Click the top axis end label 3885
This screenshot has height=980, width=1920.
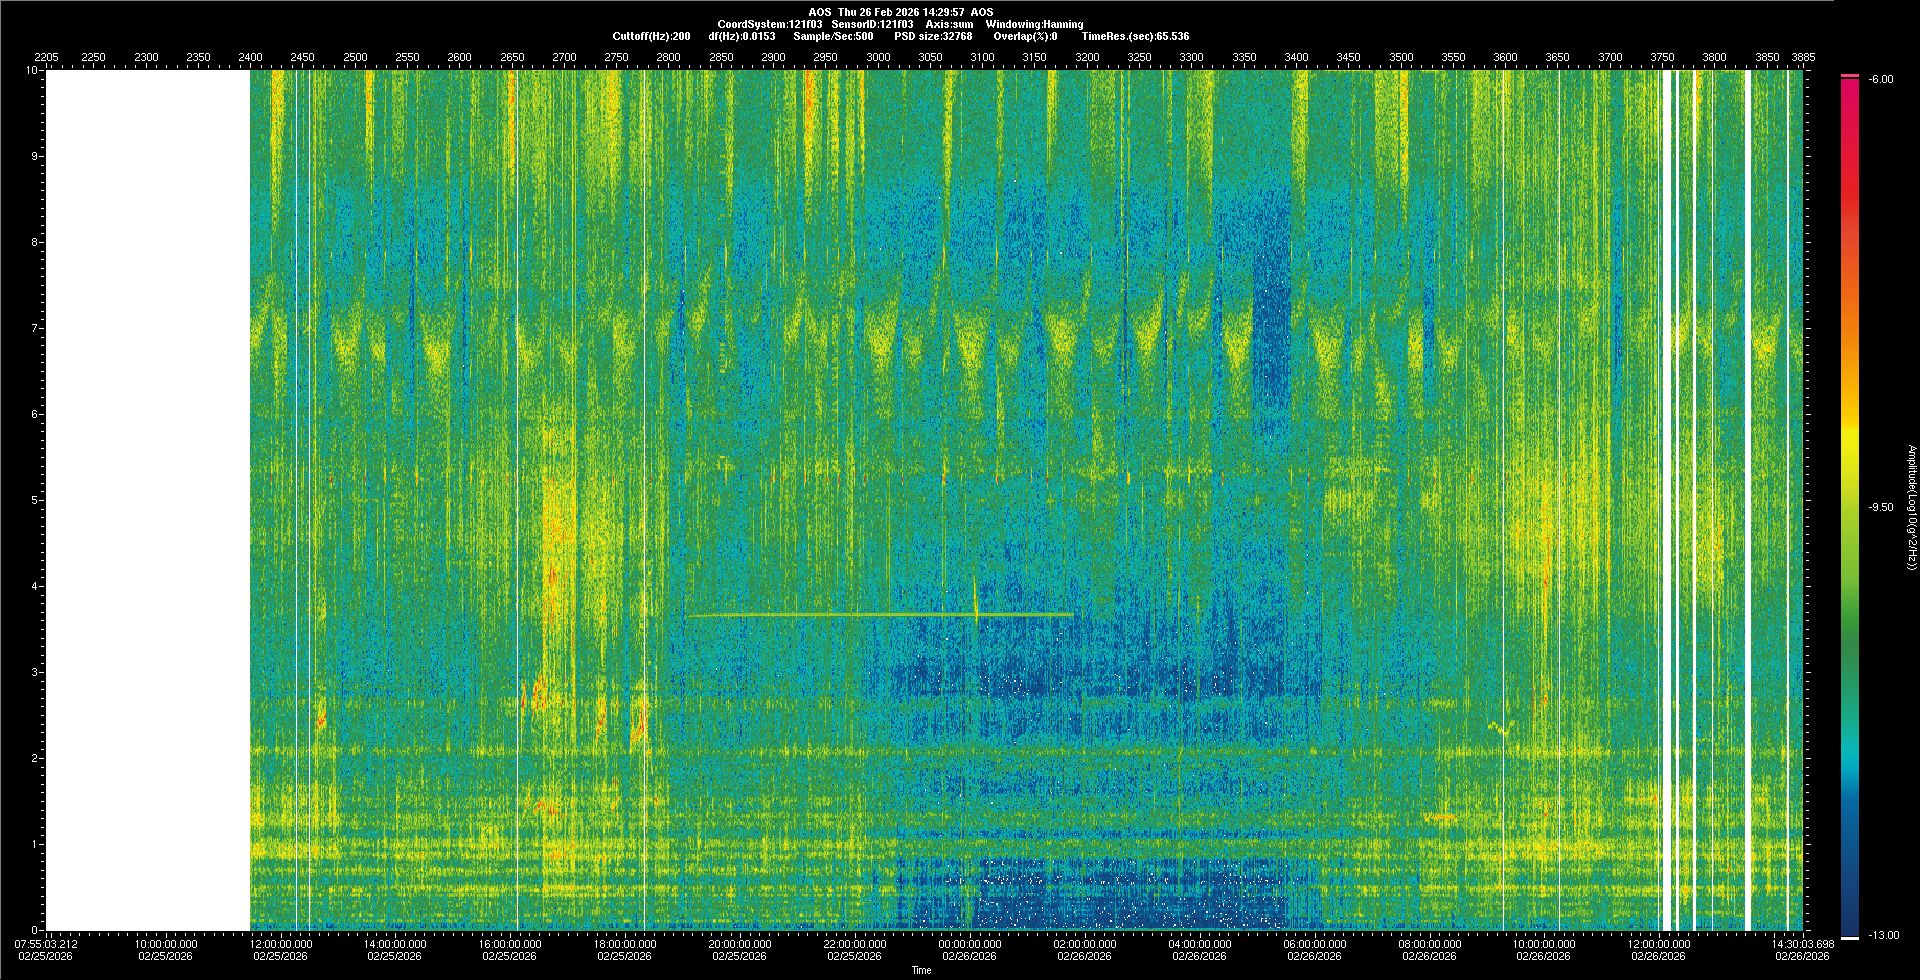(1803, 58)
